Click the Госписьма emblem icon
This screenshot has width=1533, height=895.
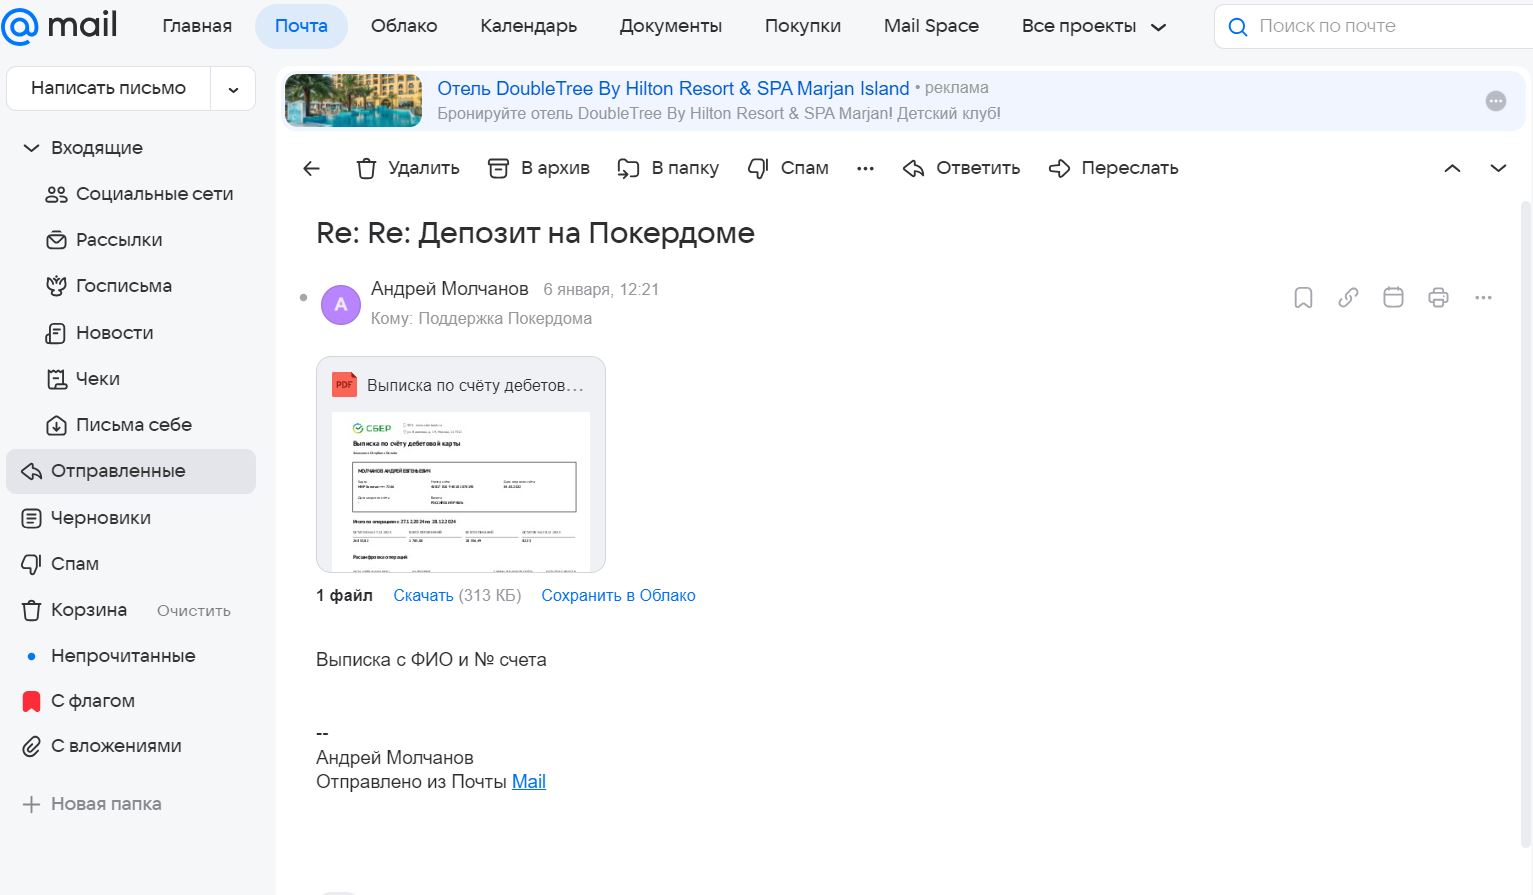[57, 287]
